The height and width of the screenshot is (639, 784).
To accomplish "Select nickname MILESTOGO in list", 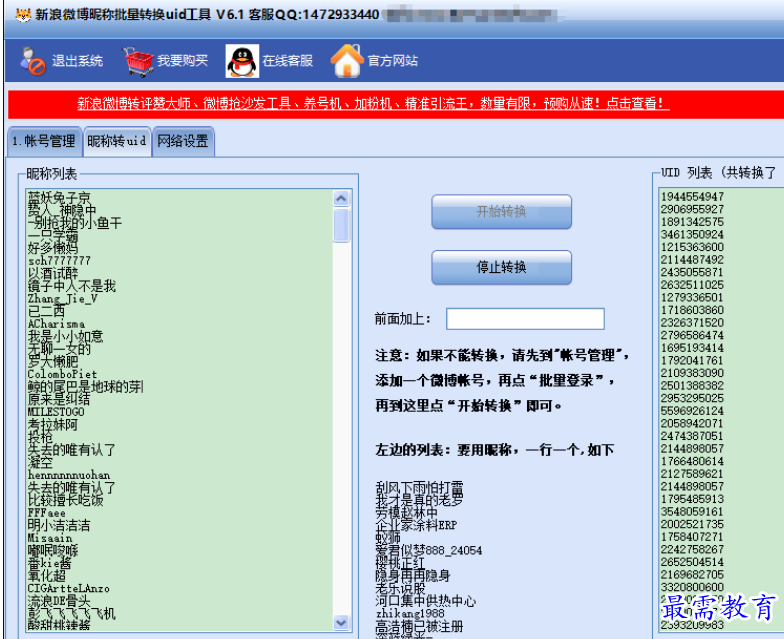I will pyautogui.click(x=56, y=412).
